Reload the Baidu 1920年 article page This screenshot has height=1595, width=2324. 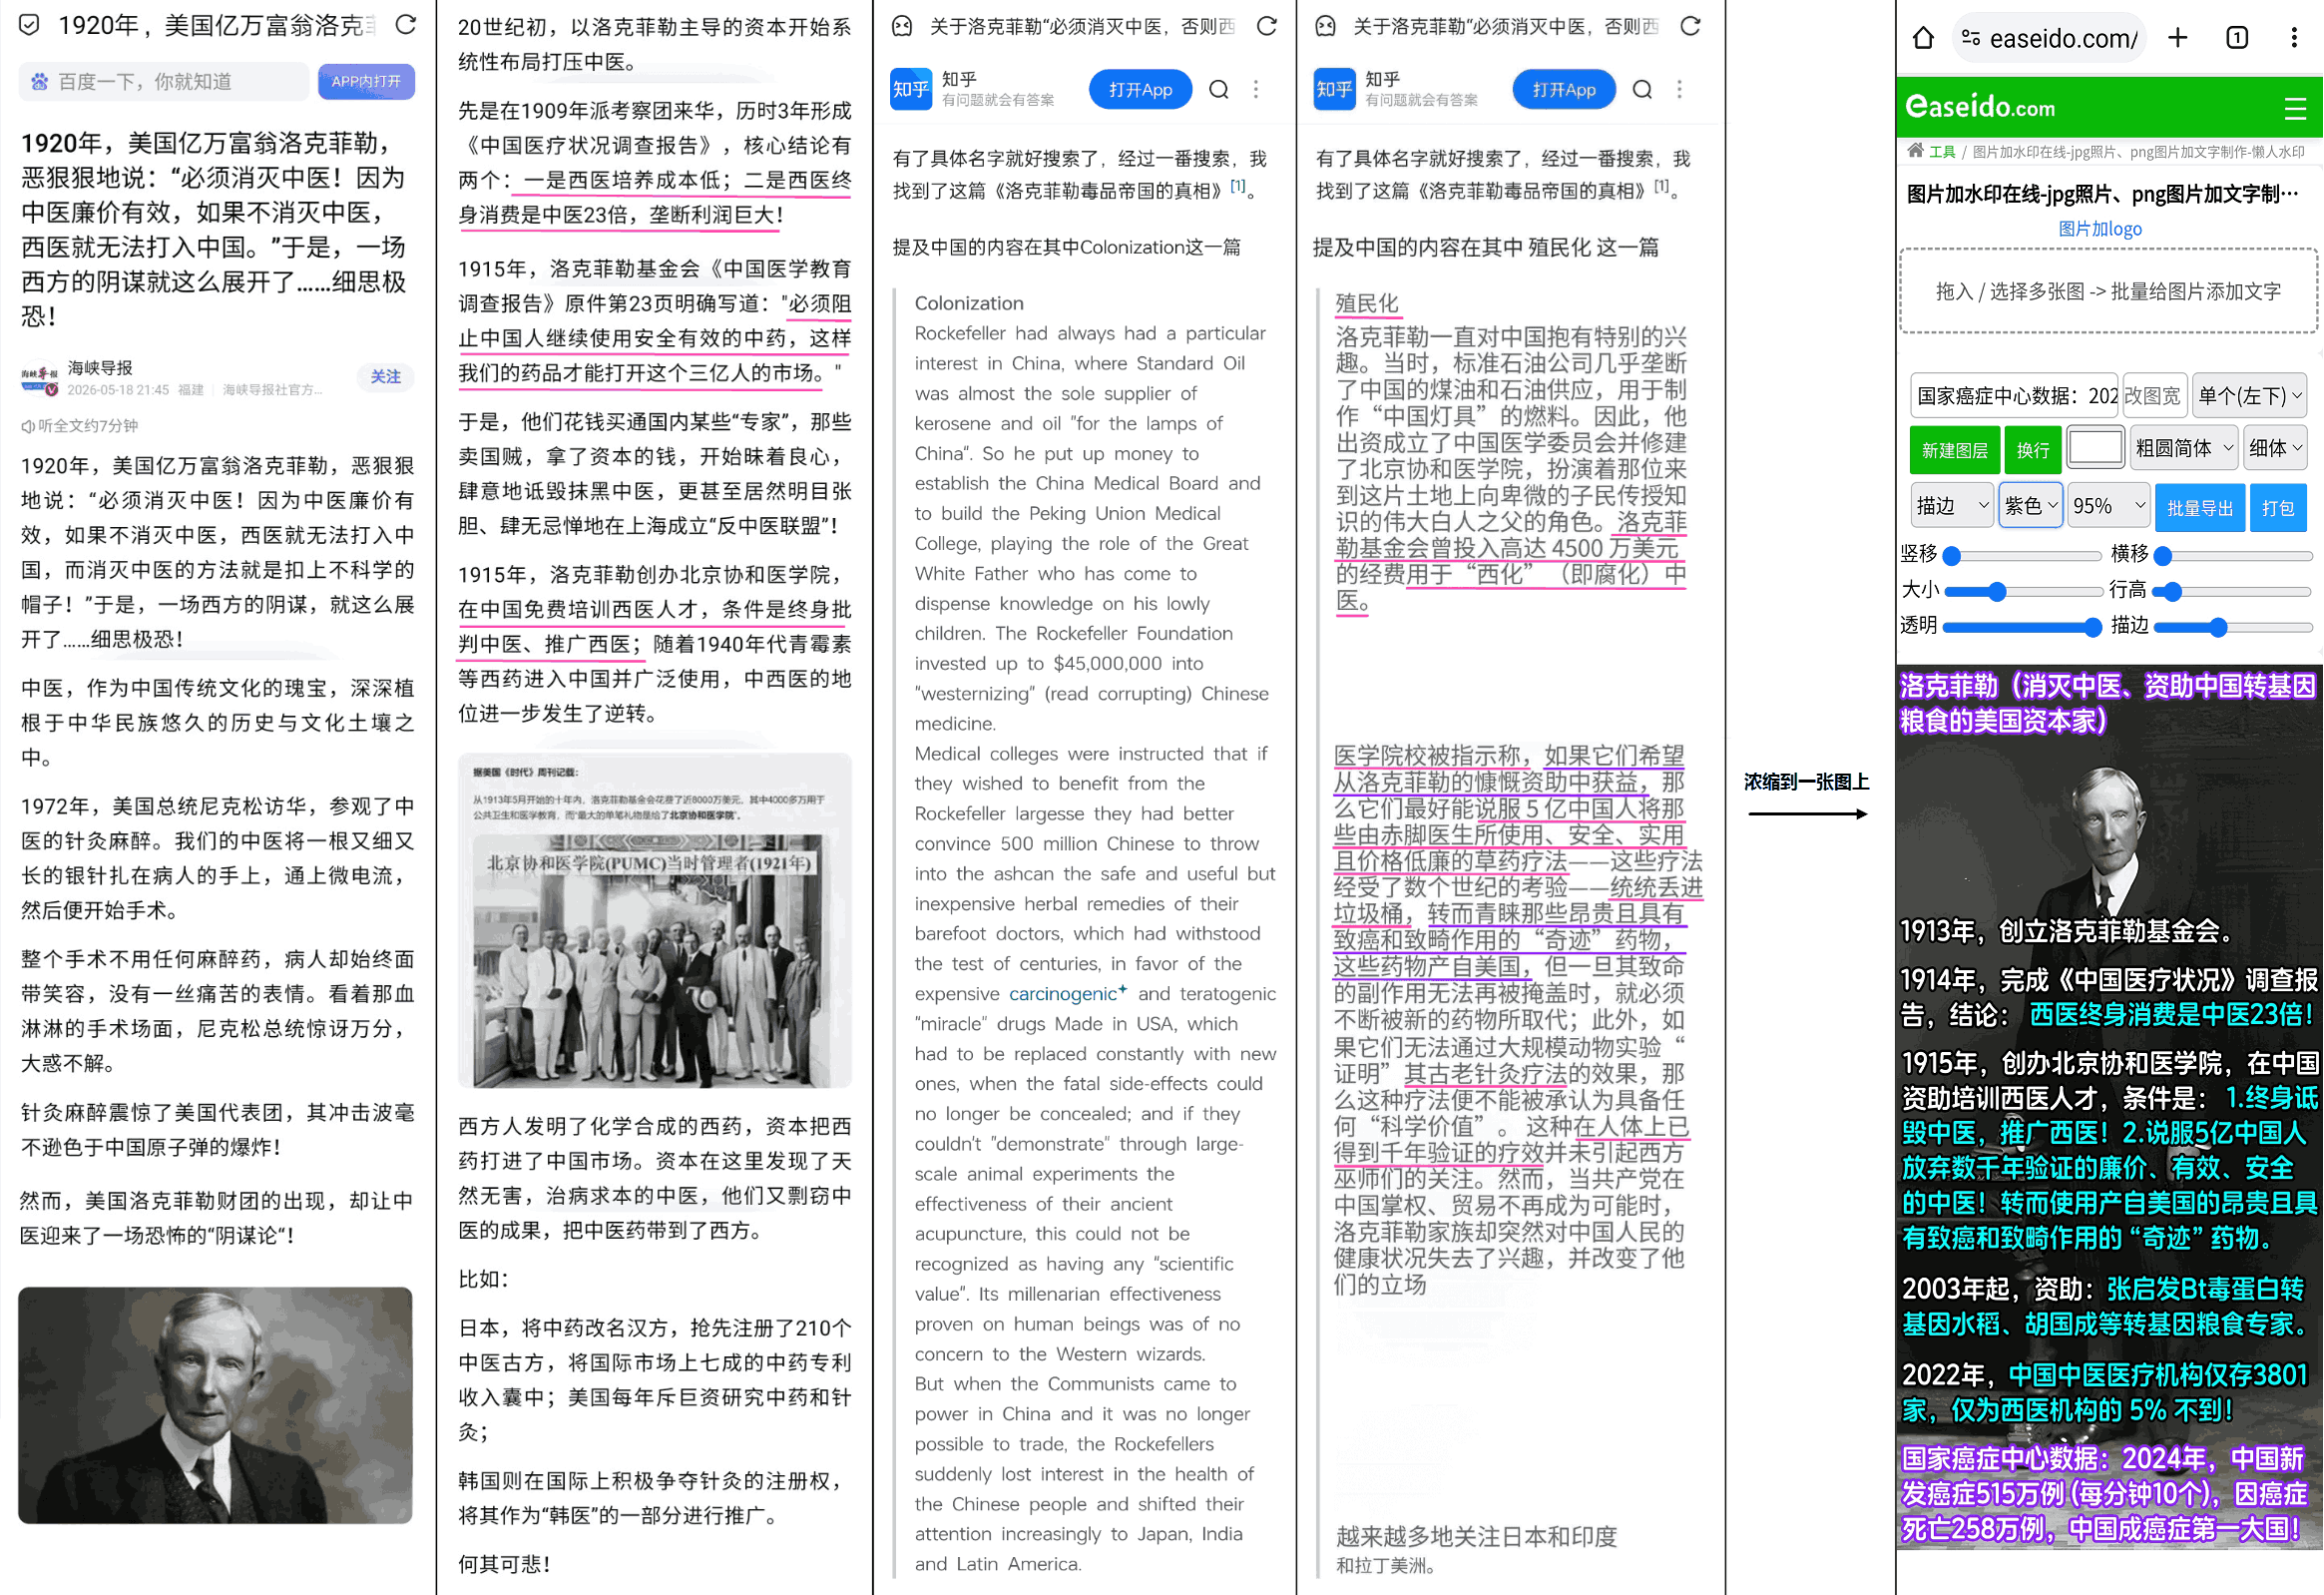(x=405, y=25)
